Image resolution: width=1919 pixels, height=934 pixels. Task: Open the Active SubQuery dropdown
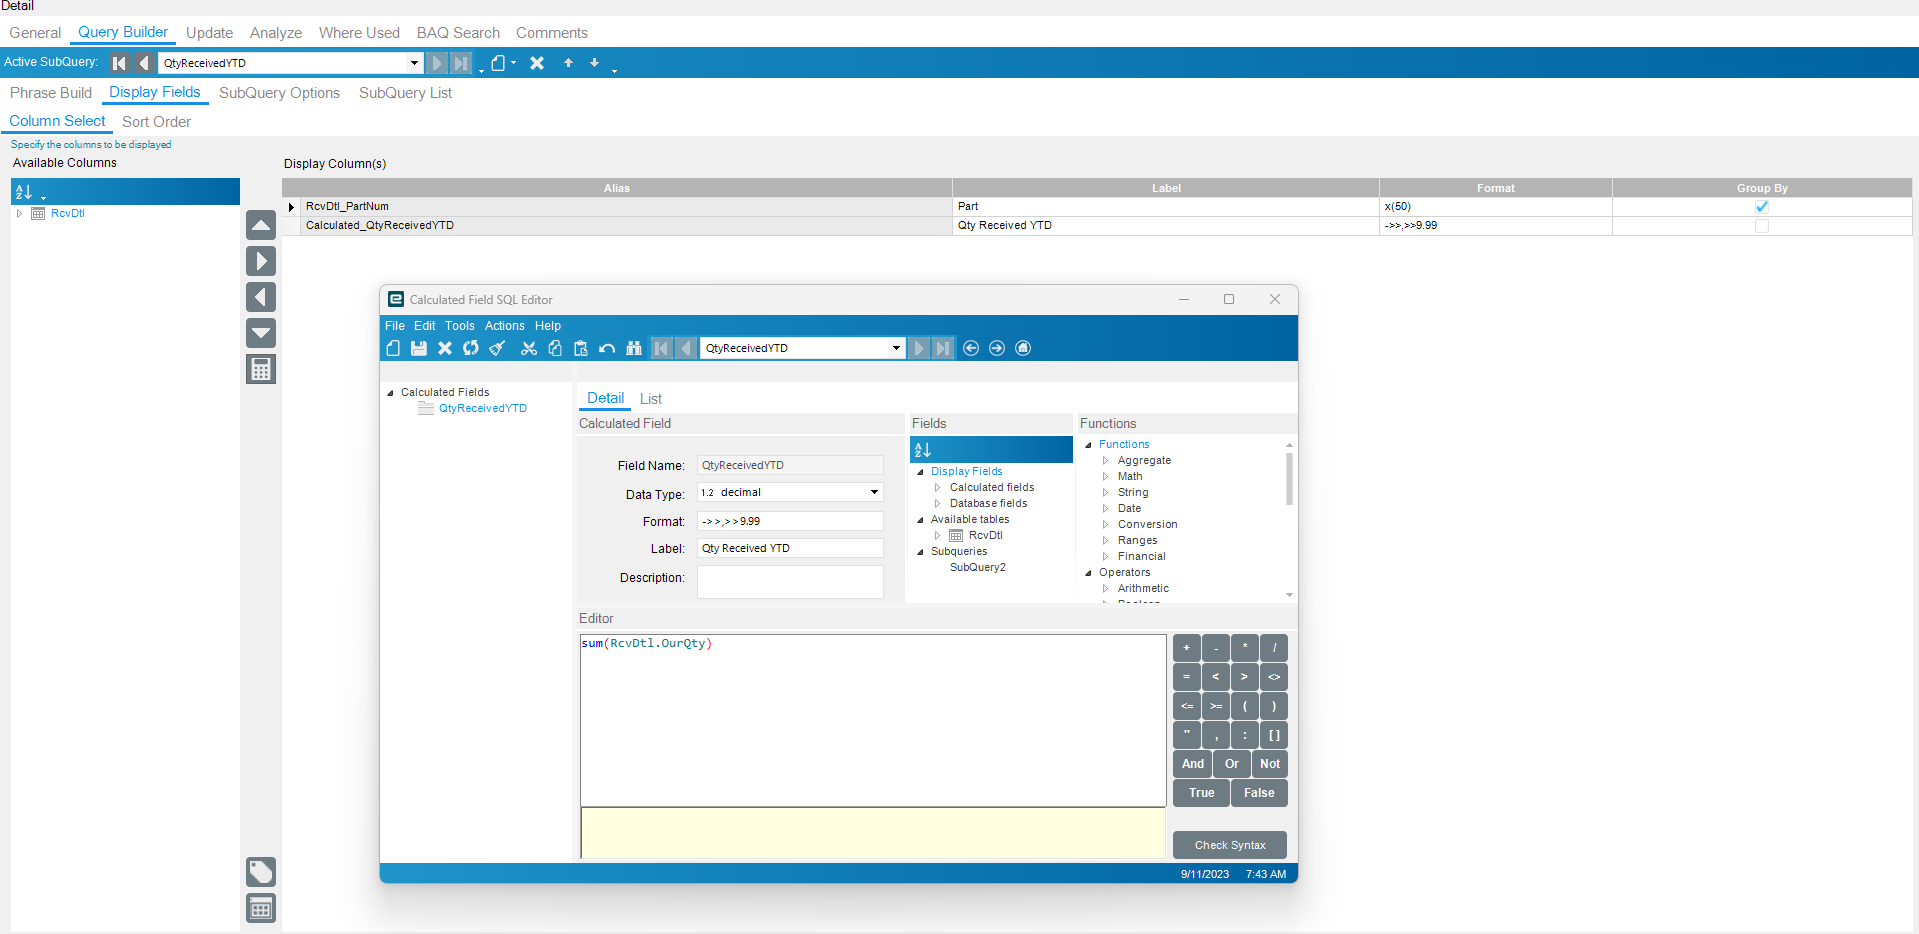point(414,63)
